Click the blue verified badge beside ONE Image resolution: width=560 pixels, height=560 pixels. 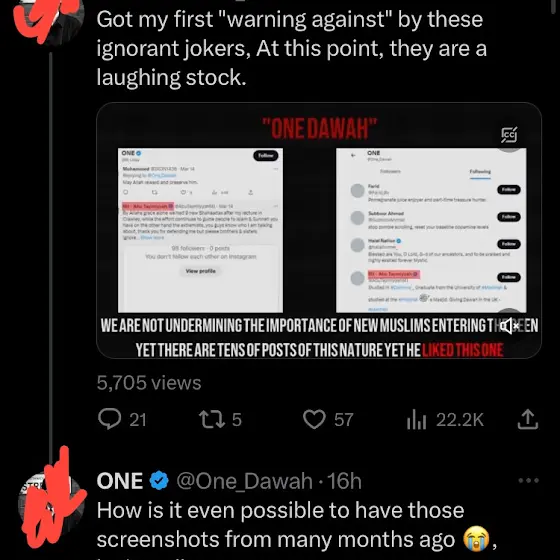click(159, 481)
